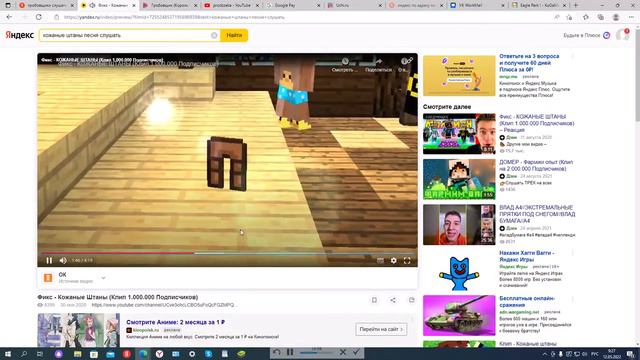
Task: Open Microsoft Edge taskbar icon
Action: coord(143,354)
